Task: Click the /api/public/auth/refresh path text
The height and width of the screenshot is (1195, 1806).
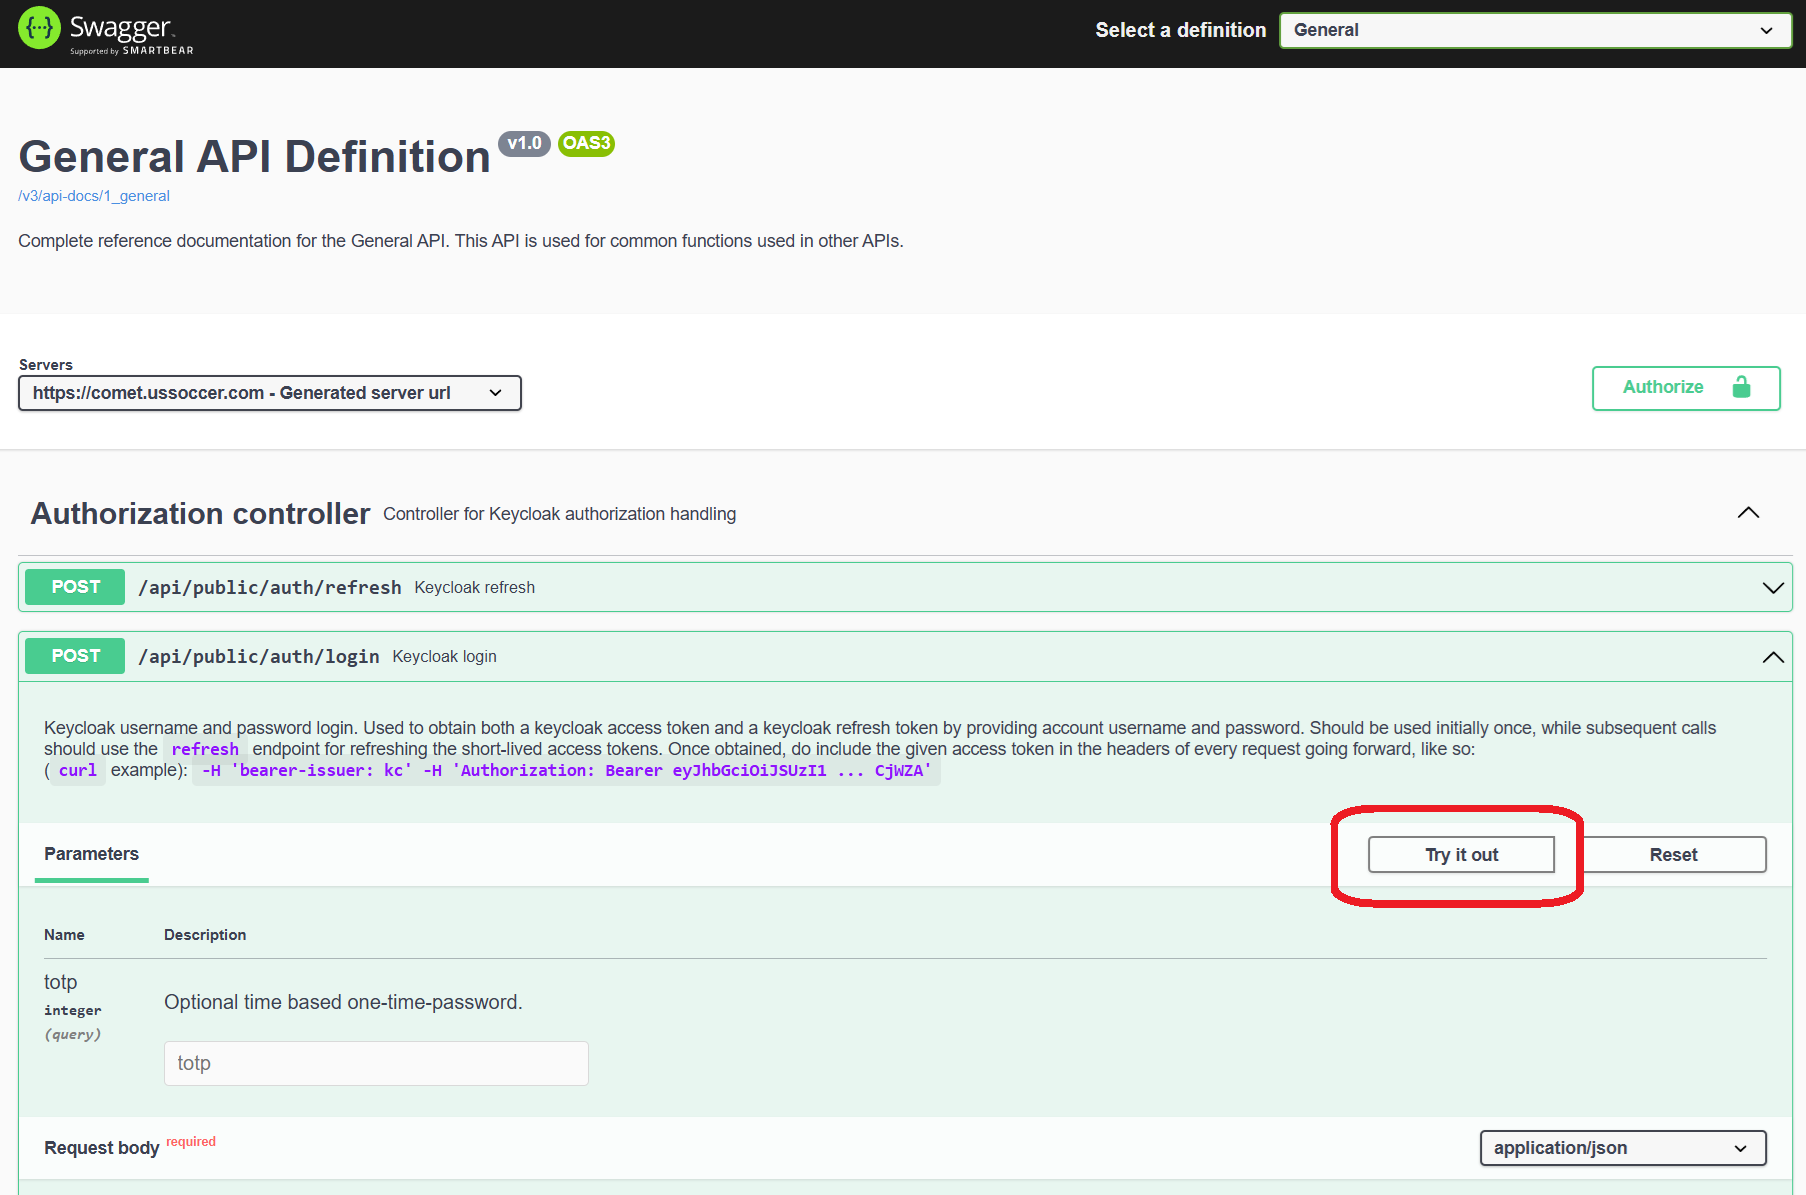Action: (x=270, y=588)
